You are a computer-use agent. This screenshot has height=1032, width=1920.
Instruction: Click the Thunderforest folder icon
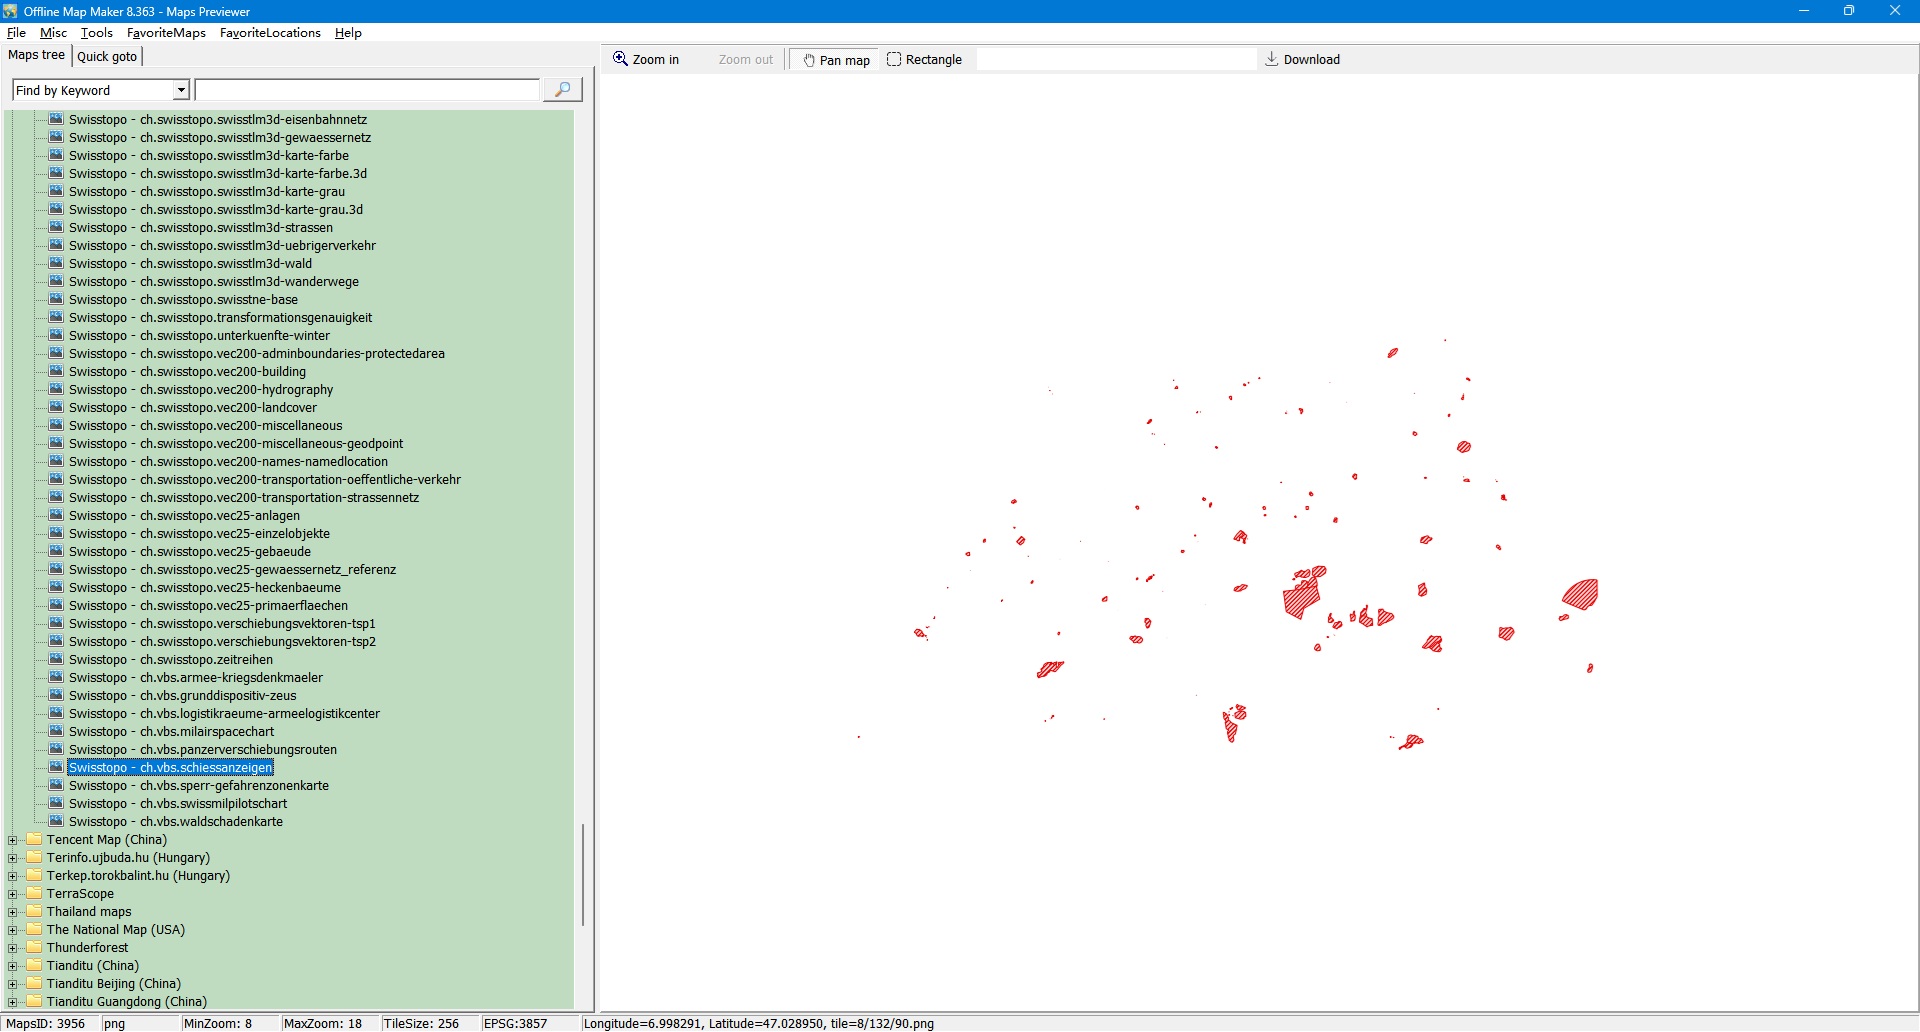click(x=35, y=947)
